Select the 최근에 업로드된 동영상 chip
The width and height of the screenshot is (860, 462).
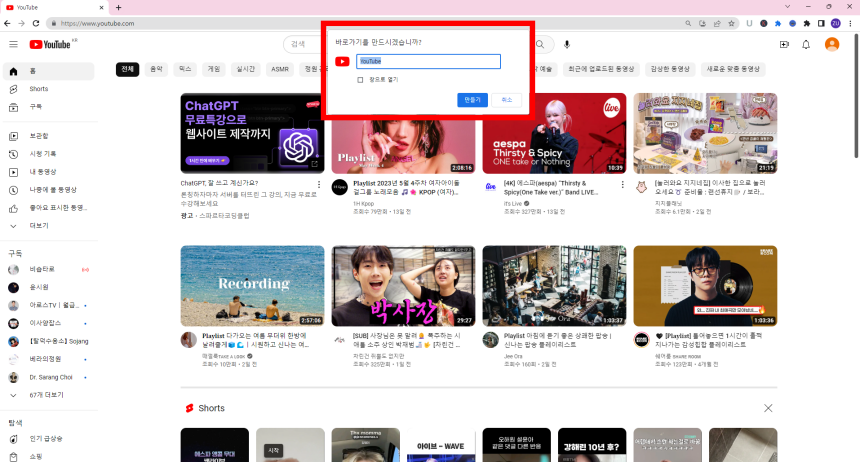click(x=601, y=69)
